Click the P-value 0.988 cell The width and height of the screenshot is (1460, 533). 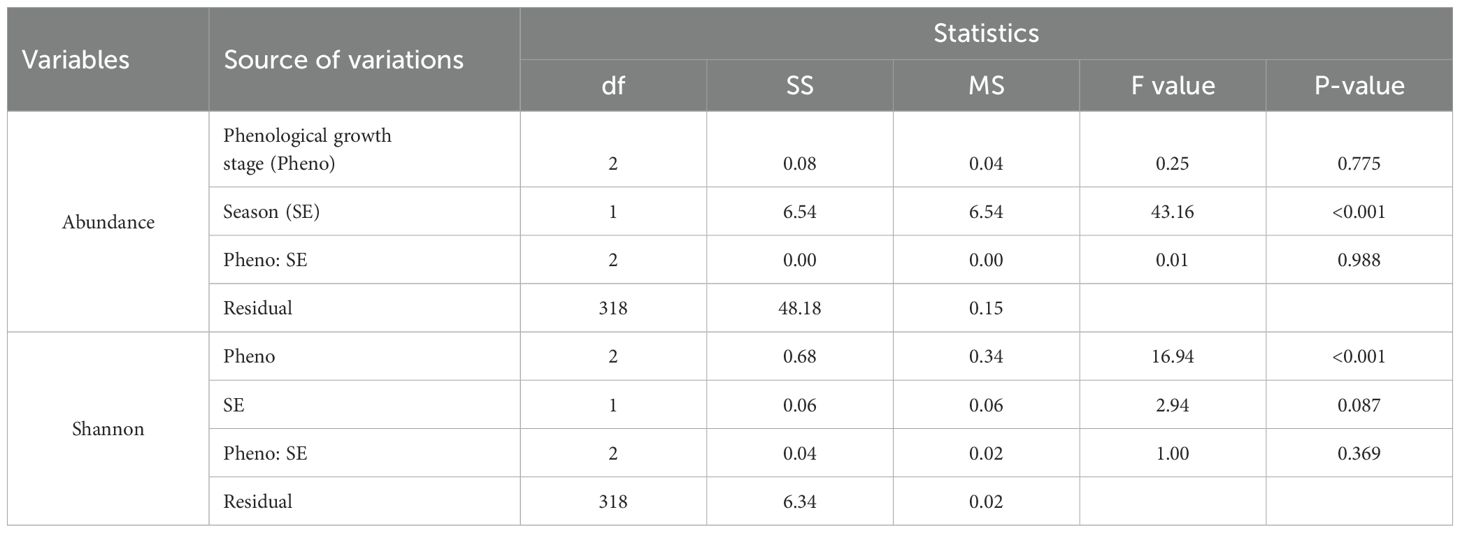tap(1358, 260)
